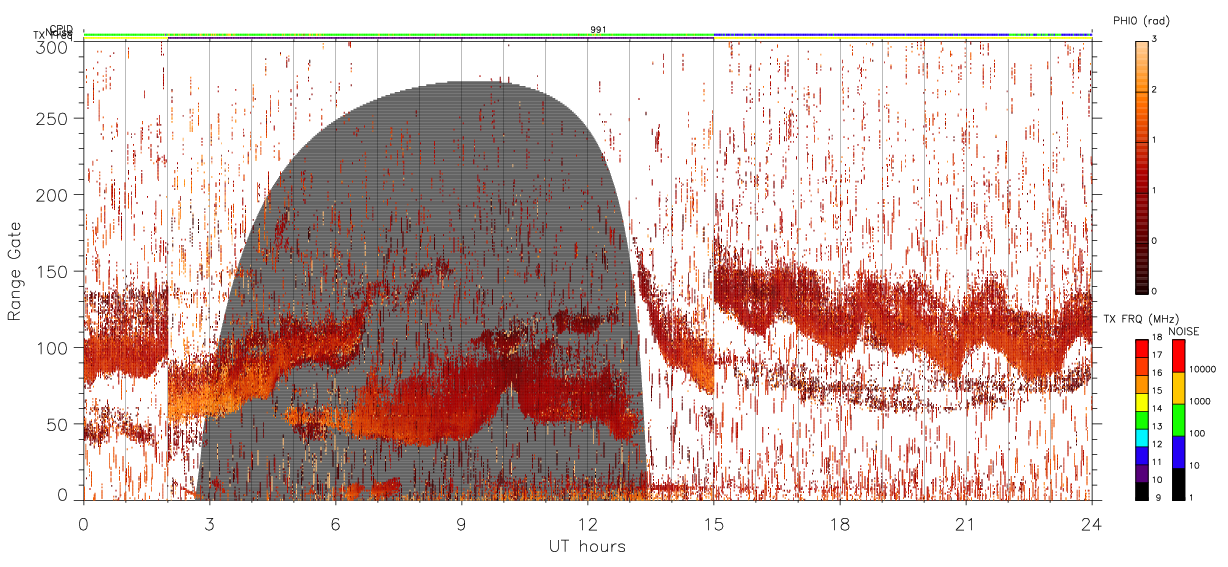
Task: Click the 14 label on TX FRQ legend
Action: [x=1156, y=409]
